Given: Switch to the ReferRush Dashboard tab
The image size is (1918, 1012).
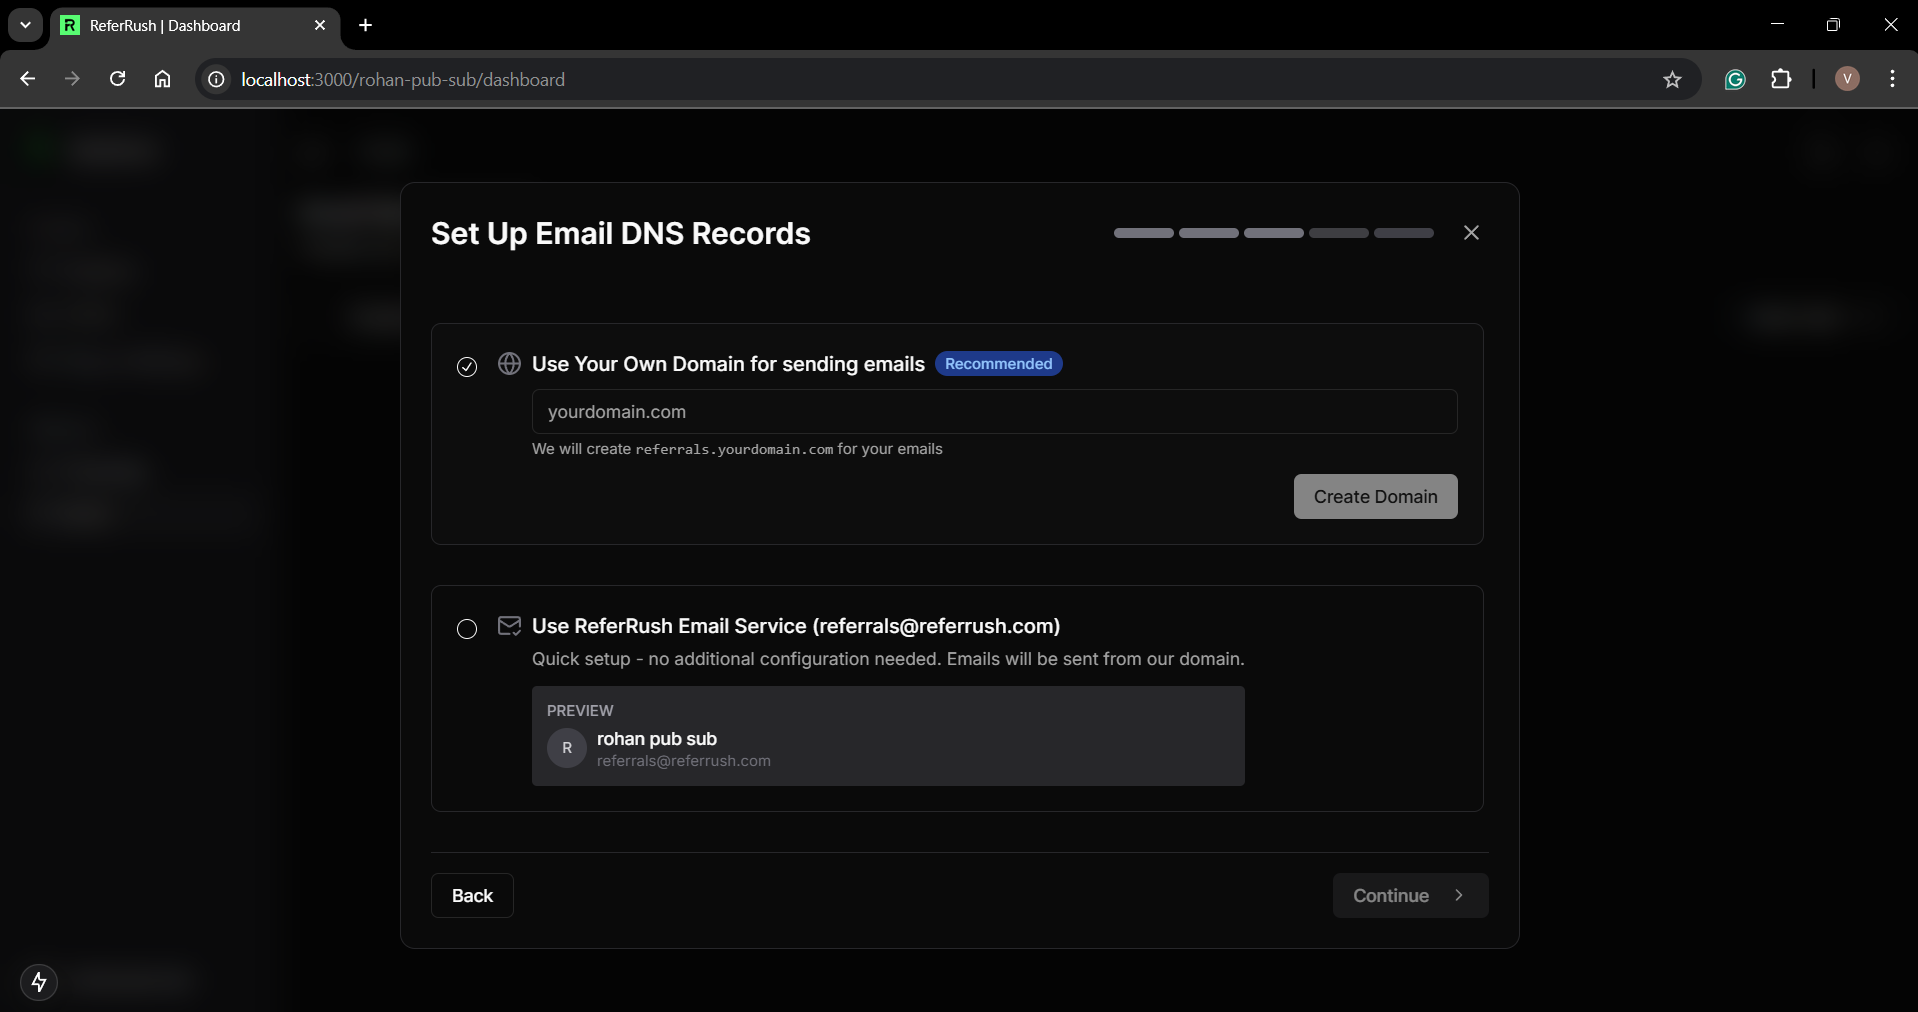Looking at the screenshot, I should [194, 26].
